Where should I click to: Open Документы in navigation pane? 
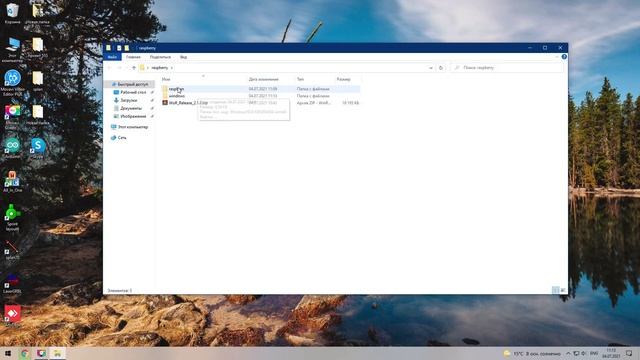point(131,108)
